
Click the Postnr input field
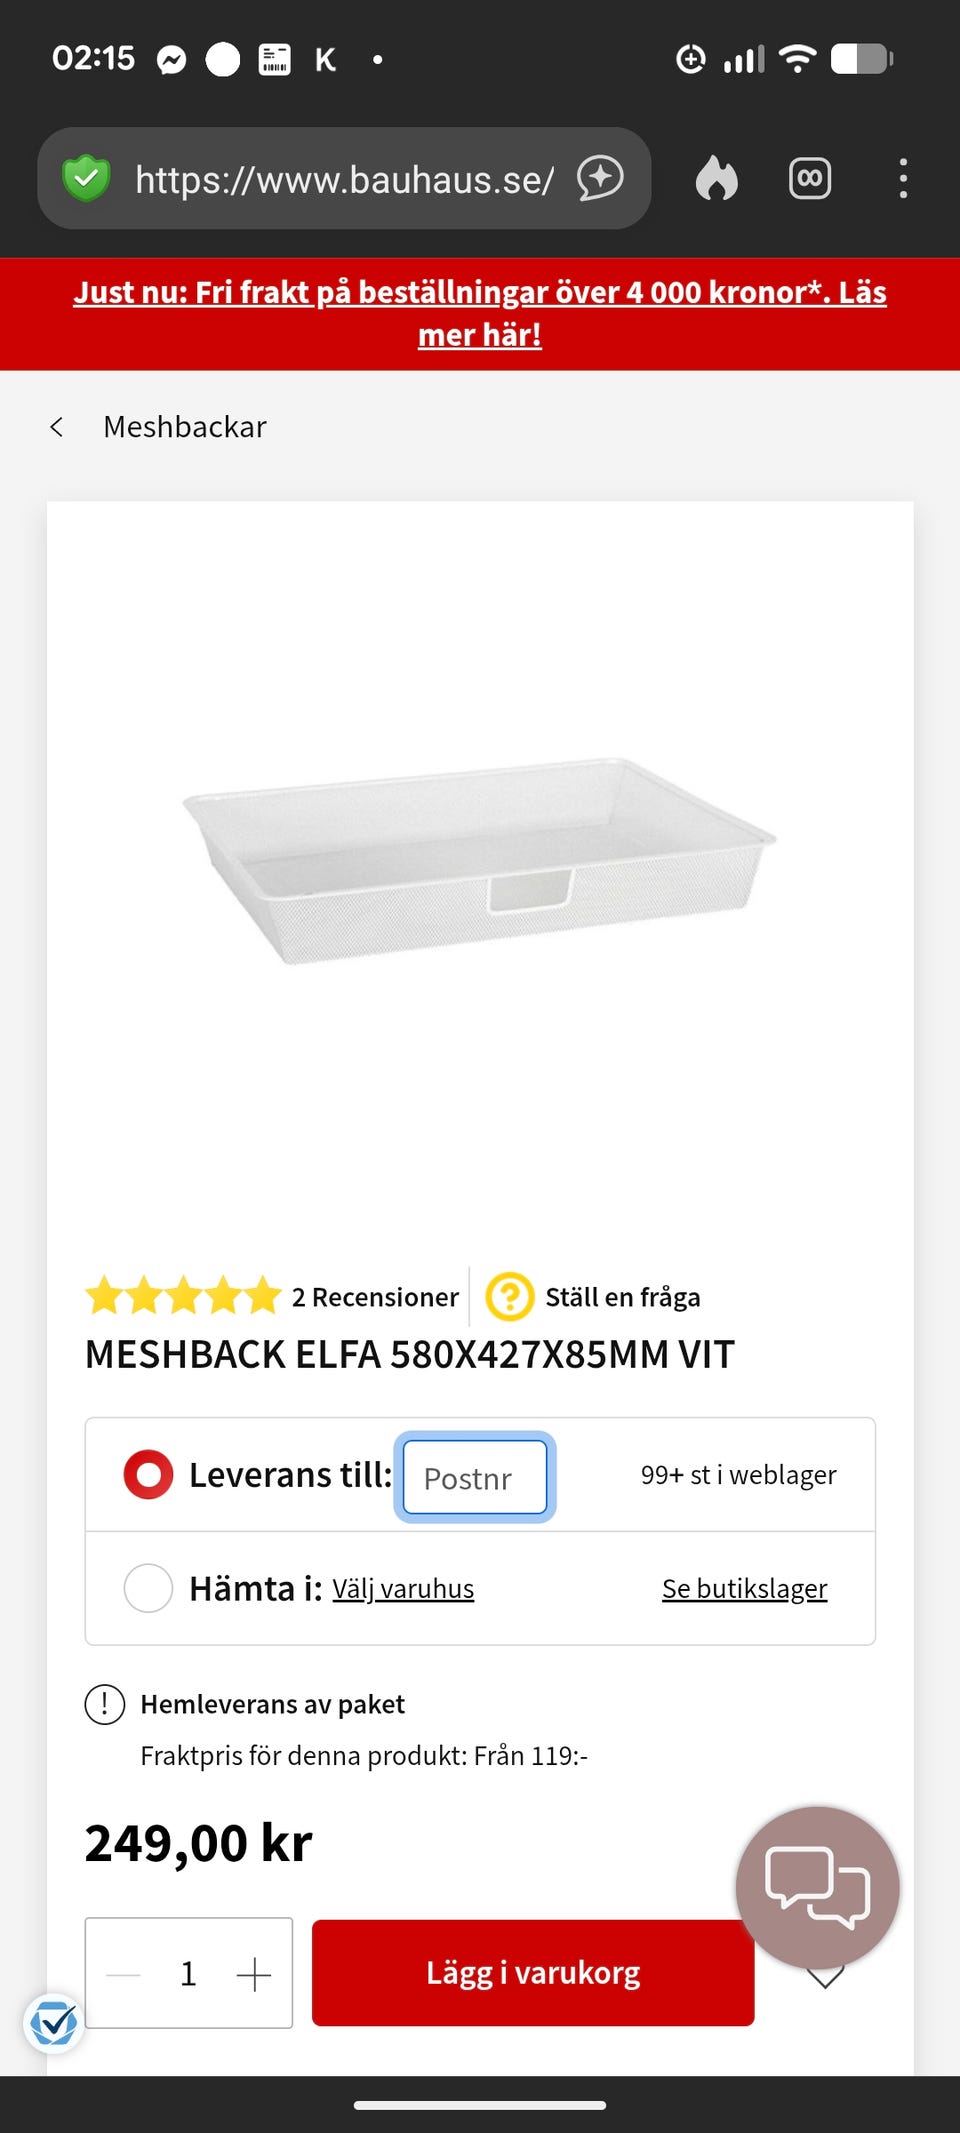[475, 1477]
